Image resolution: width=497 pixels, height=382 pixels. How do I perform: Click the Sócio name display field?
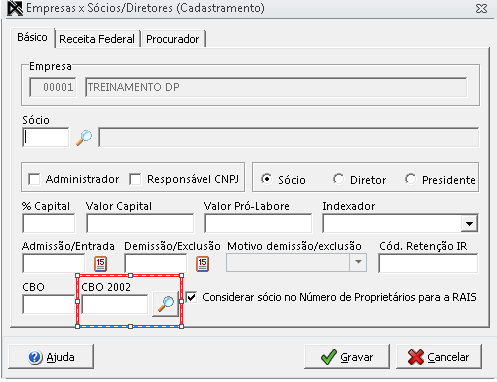[x=289, y=137]
